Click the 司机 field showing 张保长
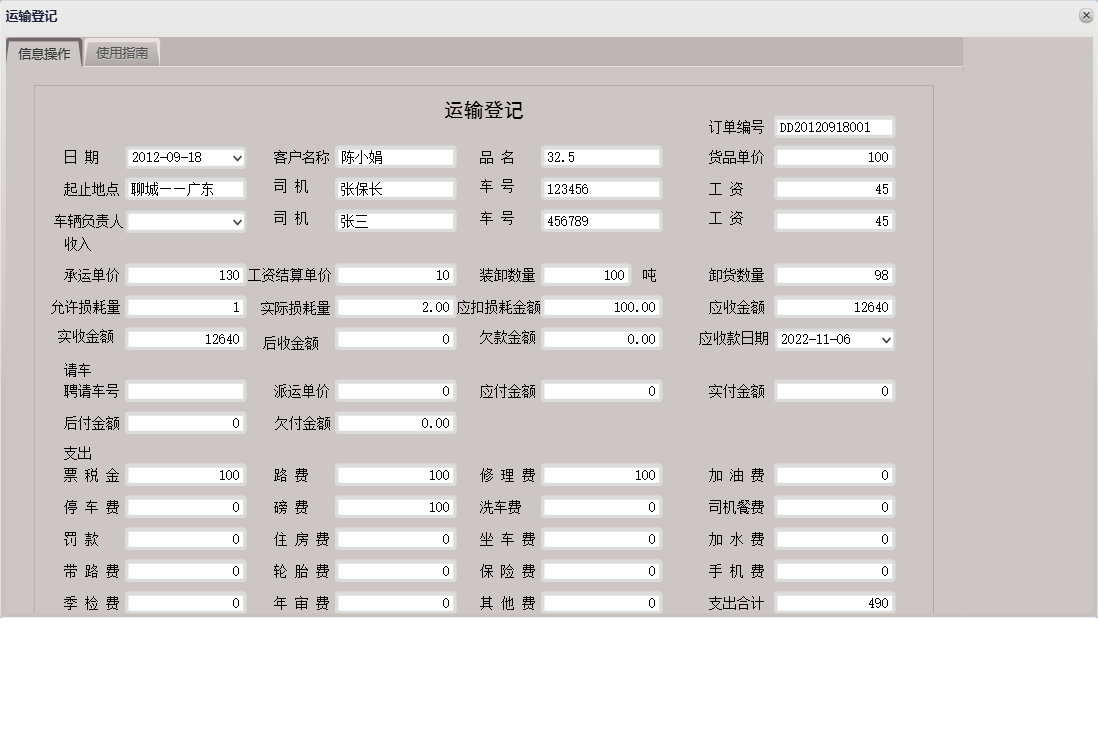The height and width of the screenshot is (752, 1098). [x=394, y=188]
